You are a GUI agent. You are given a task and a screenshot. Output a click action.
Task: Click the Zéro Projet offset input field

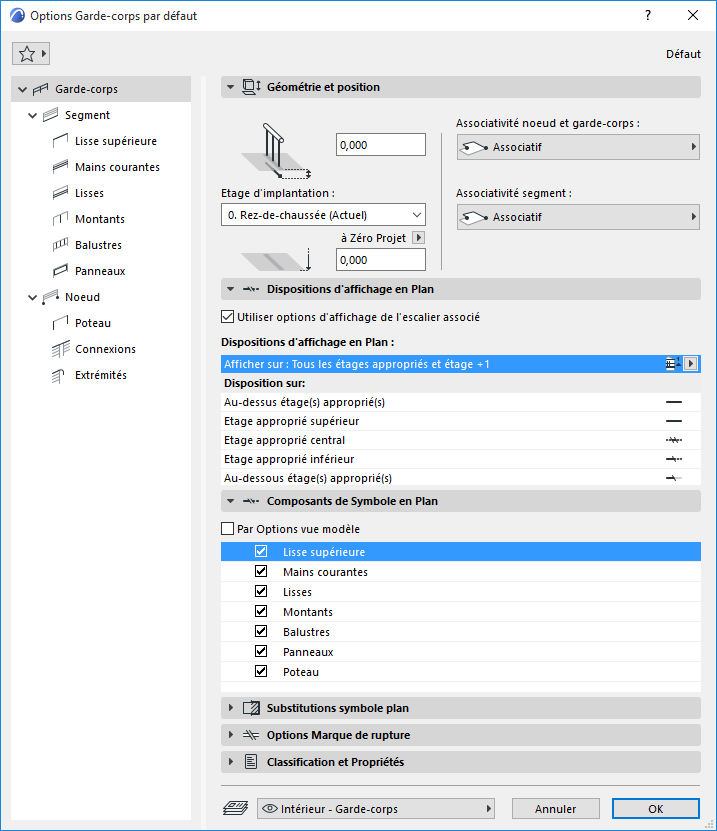tap(380, 260)
